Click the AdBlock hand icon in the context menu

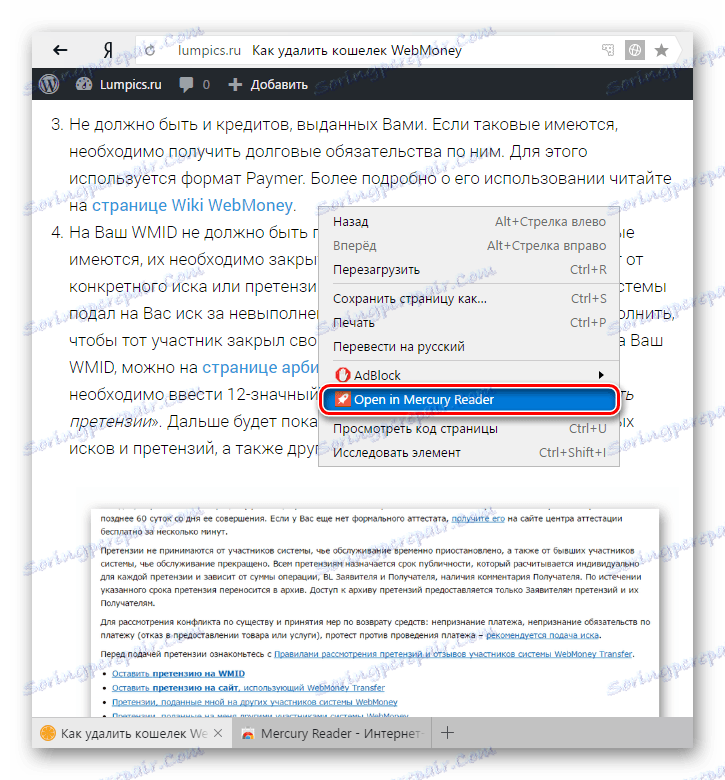coord(342,375)
